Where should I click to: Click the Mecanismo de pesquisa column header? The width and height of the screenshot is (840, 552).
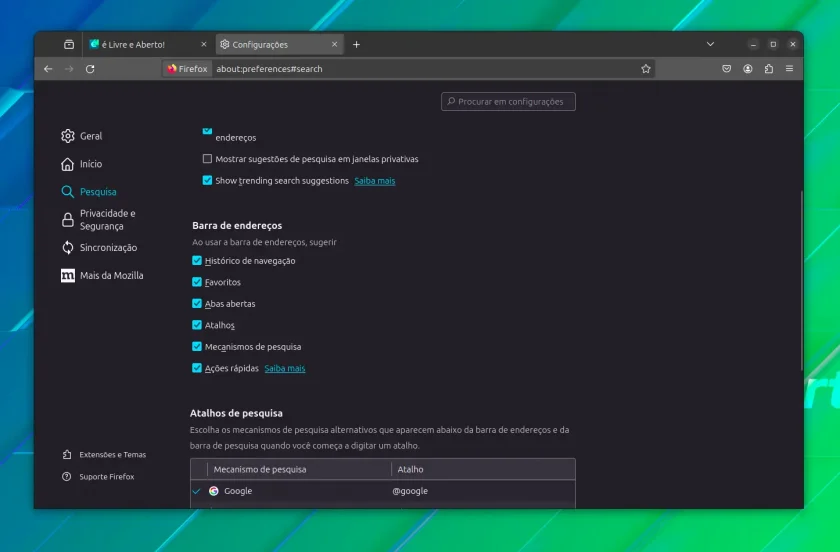click(299, 469)
